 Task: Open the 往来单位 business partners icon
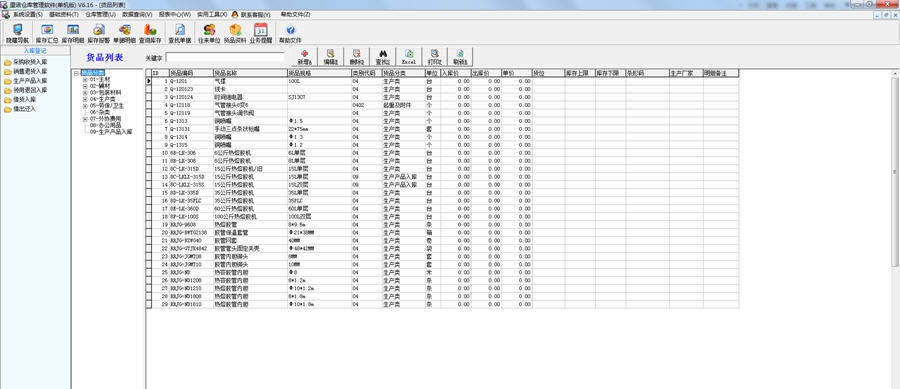[210, 34]
